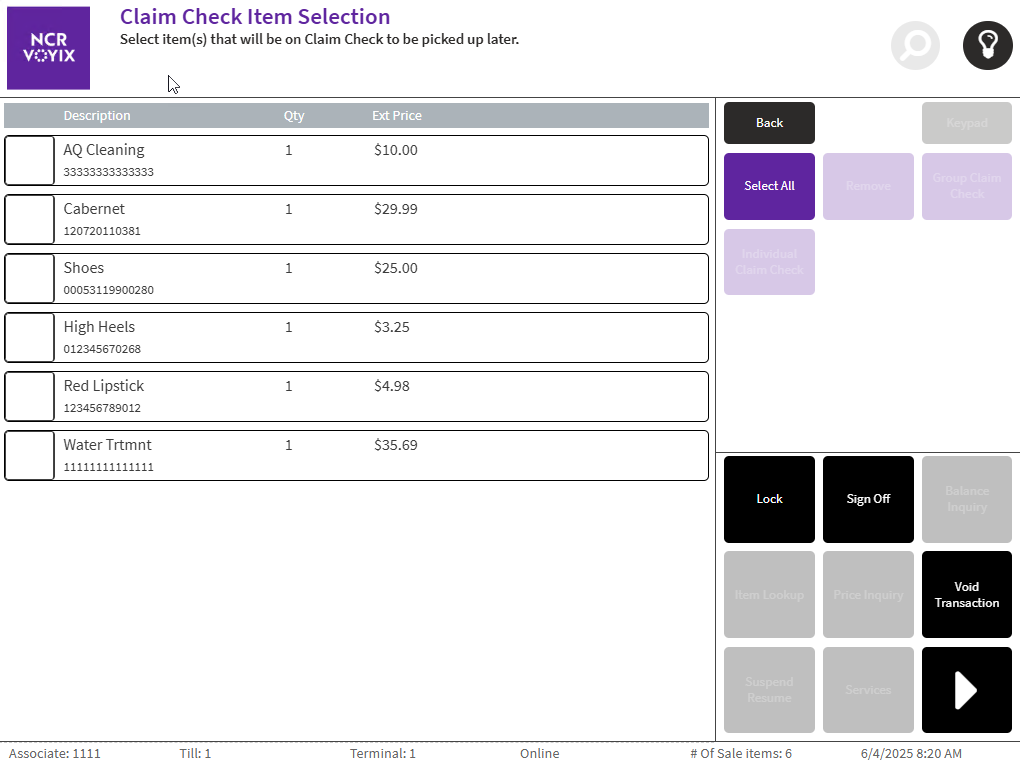Check the AQ Cleaning item checkbox
1020x762 pixels.
coord(29,160)
